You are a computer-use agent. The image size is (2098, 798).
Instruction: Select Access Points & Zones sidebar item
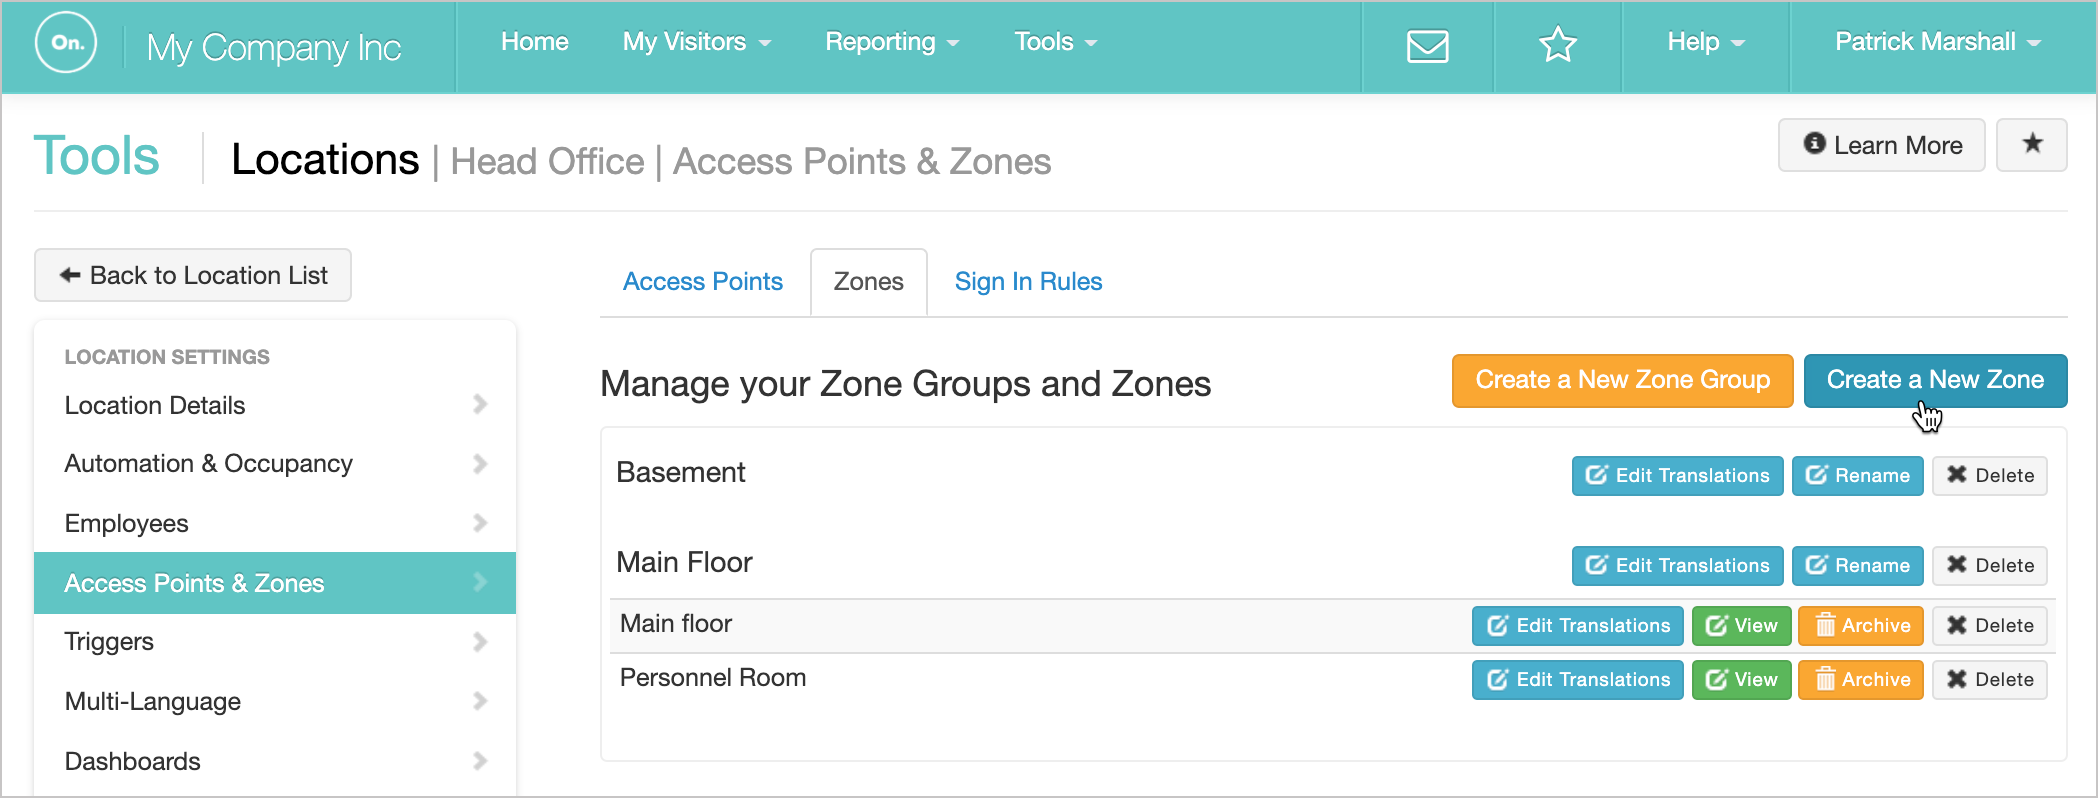(275, 583)
